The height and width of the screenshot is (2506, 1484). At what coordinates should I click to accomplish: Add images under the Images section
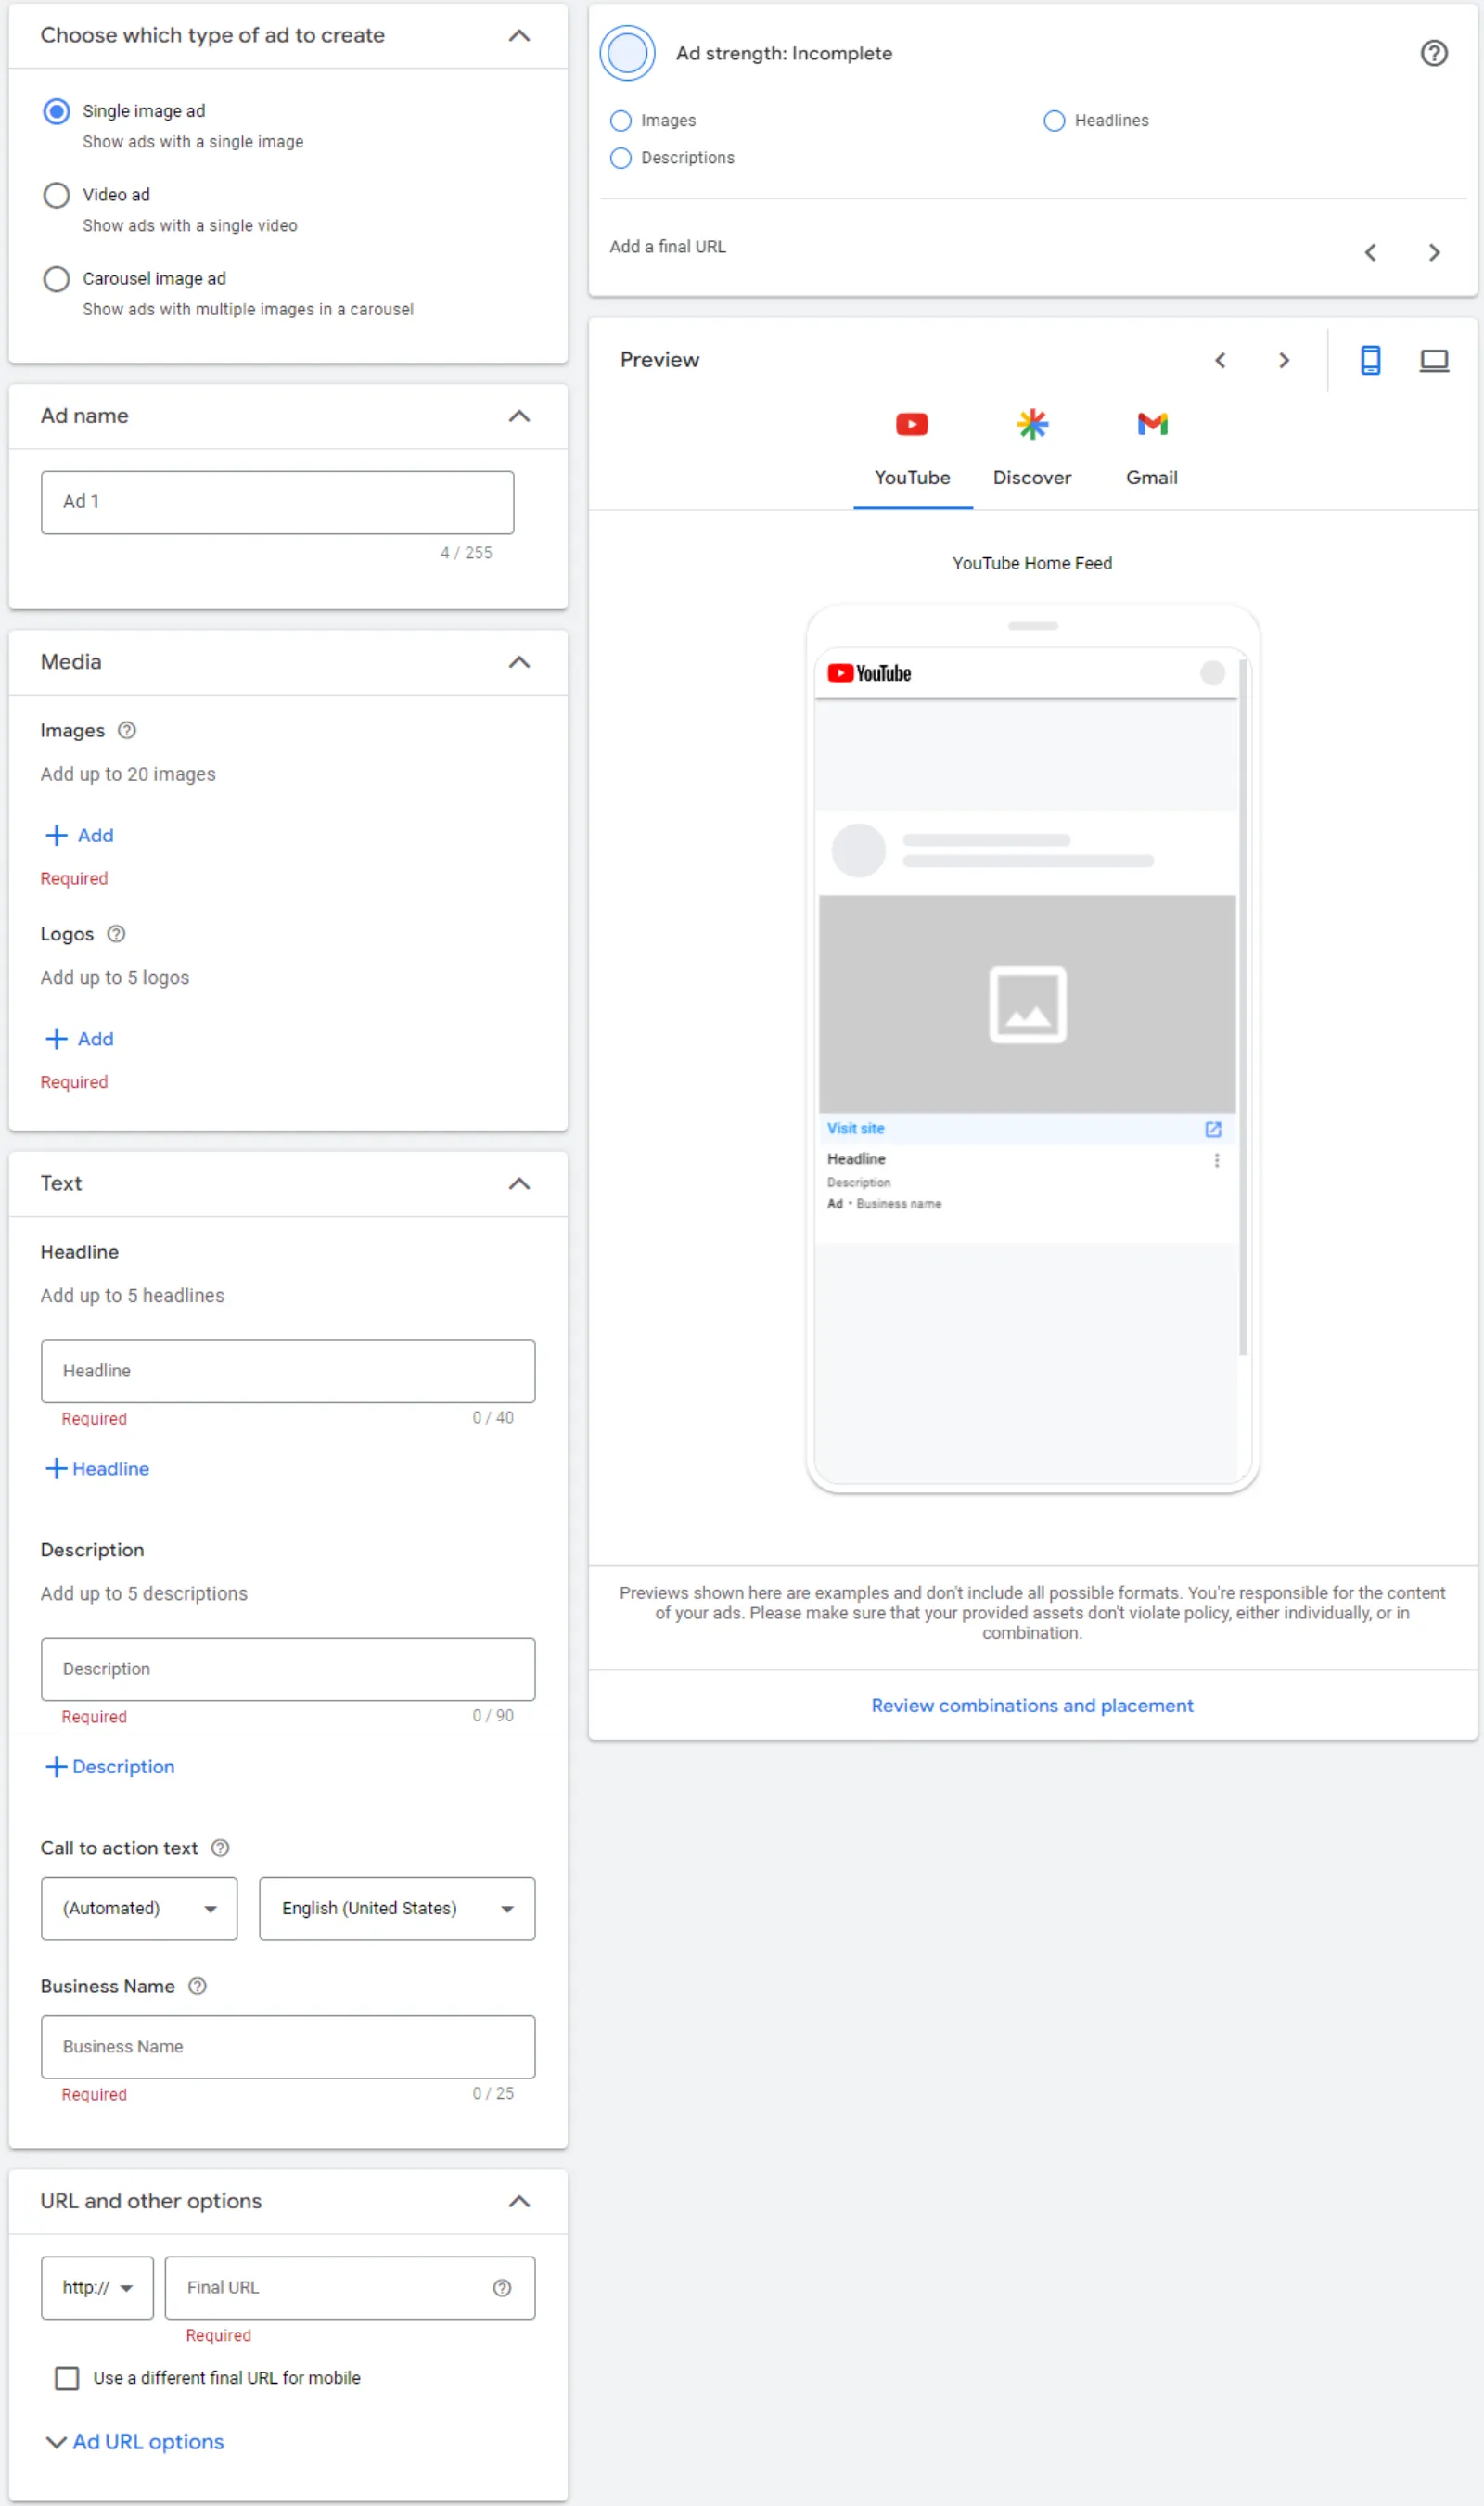80,835
